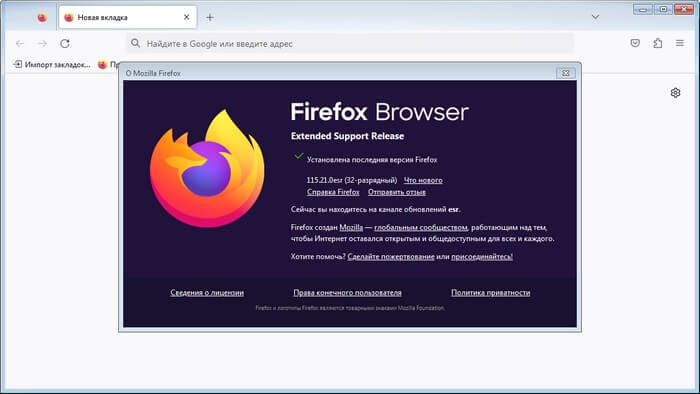700x394 pixels.
Task: Close the Новая вкладка tab
Action: coord(187,17)
